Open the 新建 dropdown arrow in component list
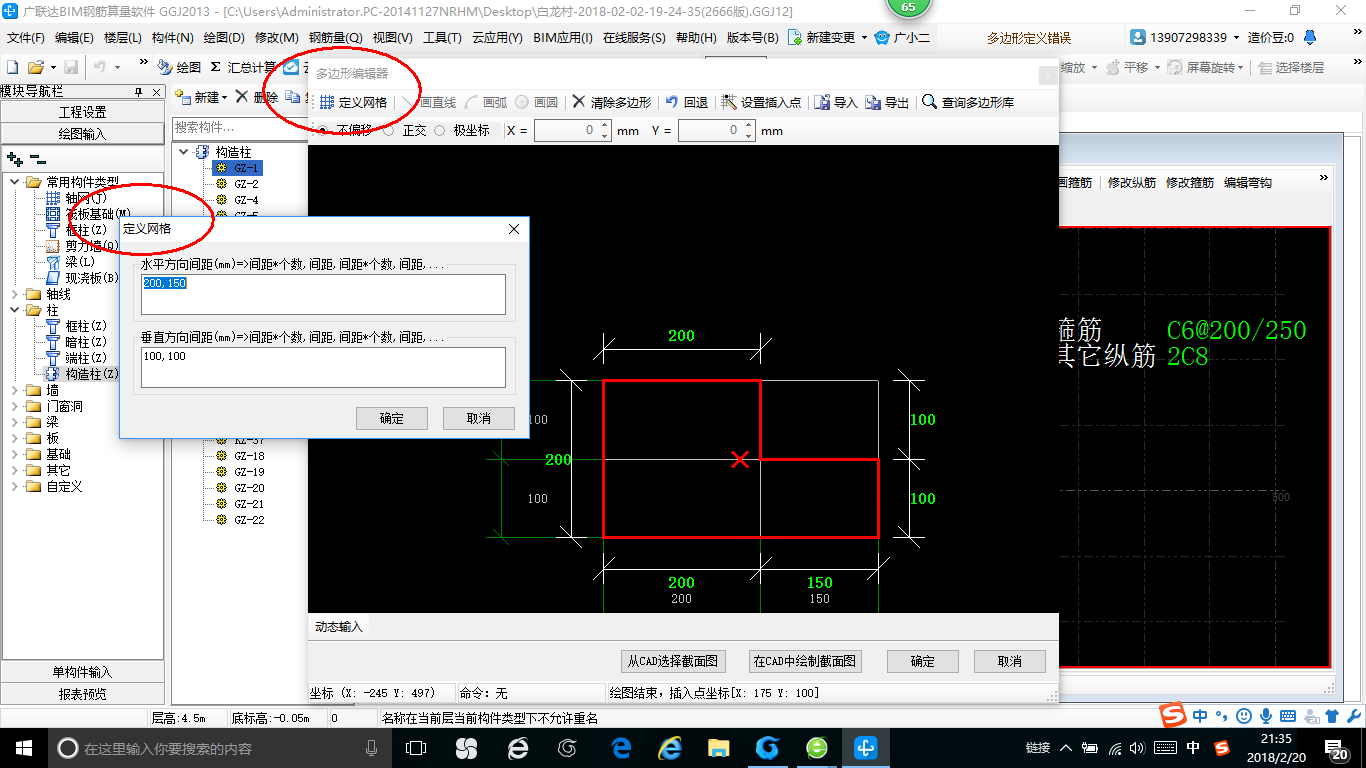This screenshot has width=1366, height=768. (225, 97)
